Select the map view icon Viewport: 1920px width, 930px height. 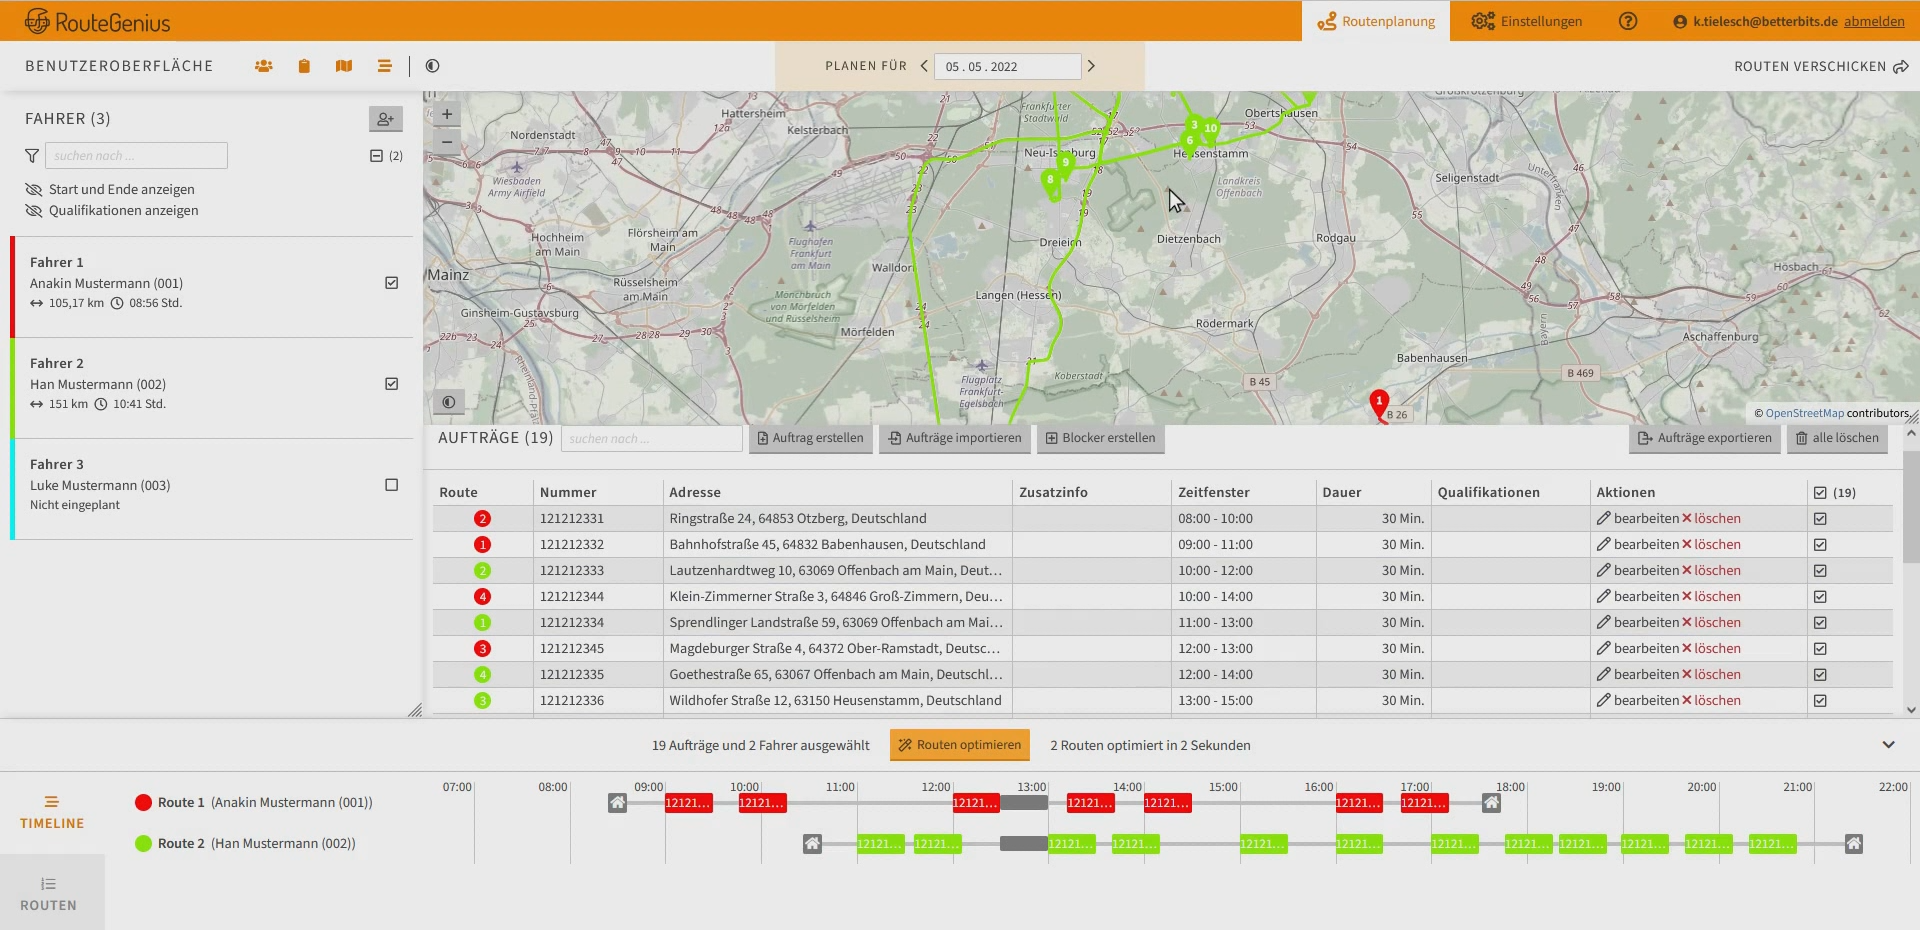coord(344,65)
